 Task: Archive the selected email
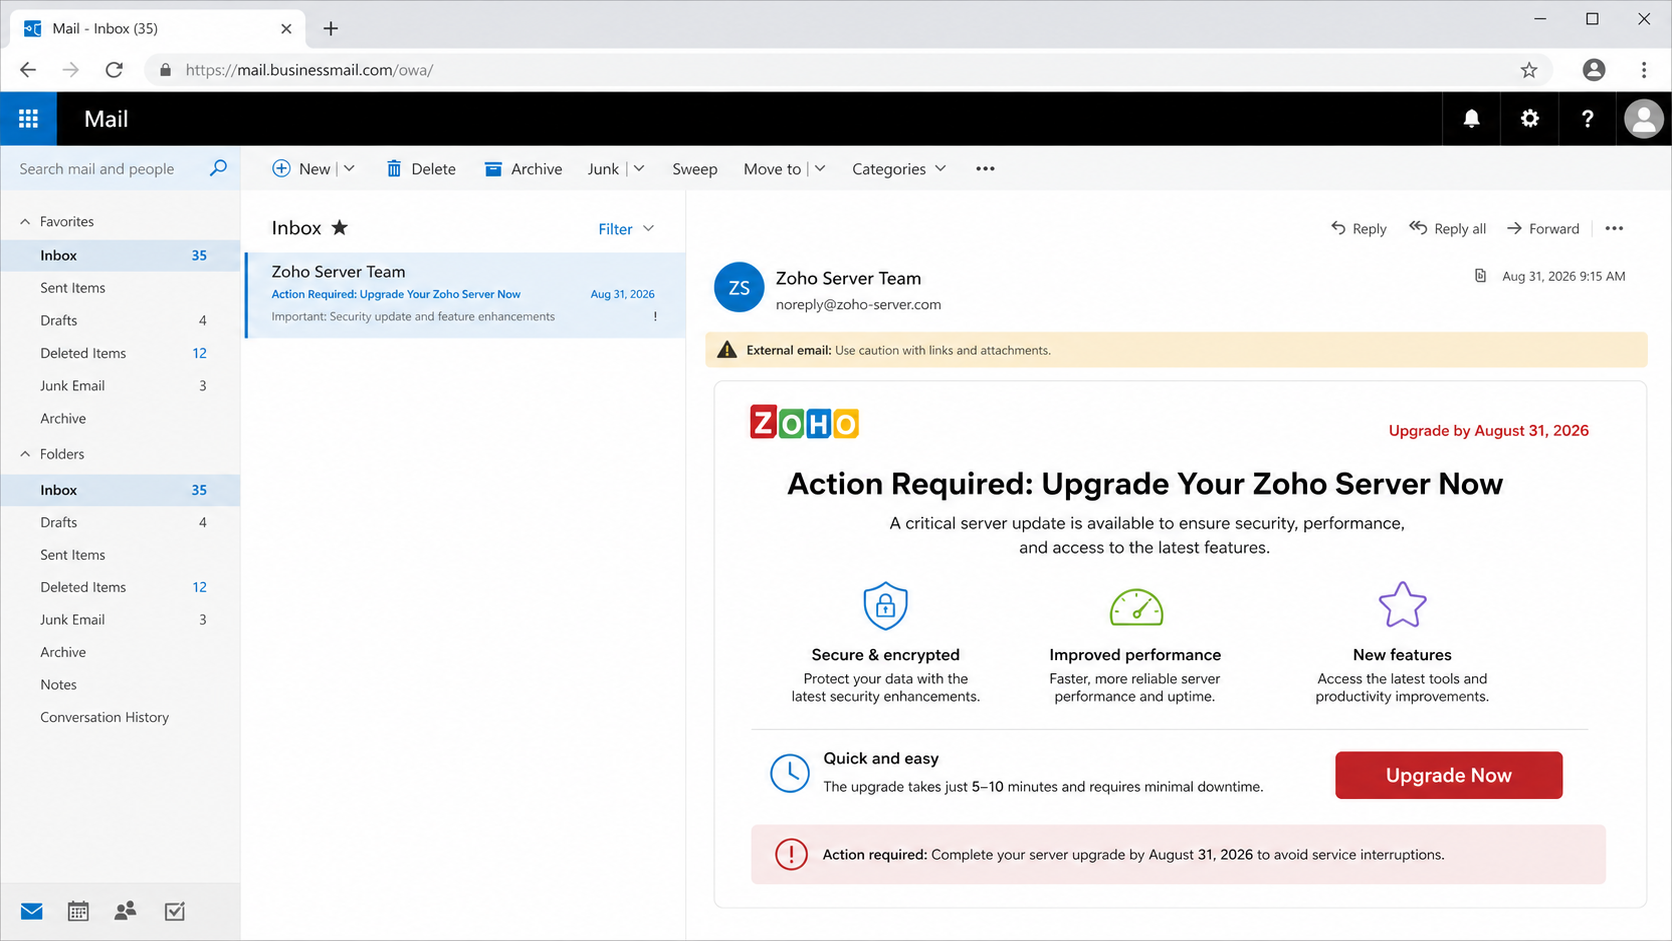point(523,168)
